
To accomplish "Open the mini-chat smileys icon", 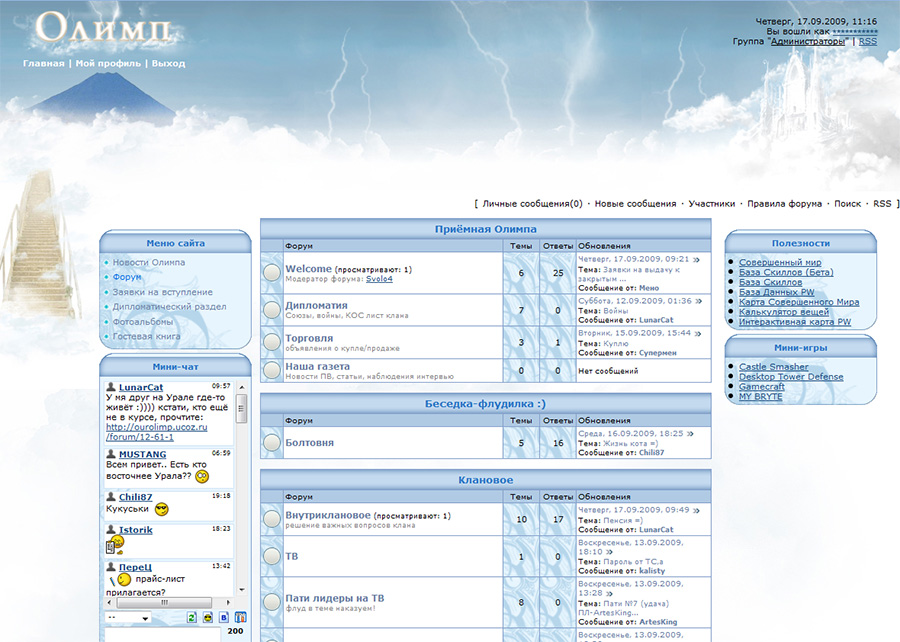I will click(x=208, y=617).
